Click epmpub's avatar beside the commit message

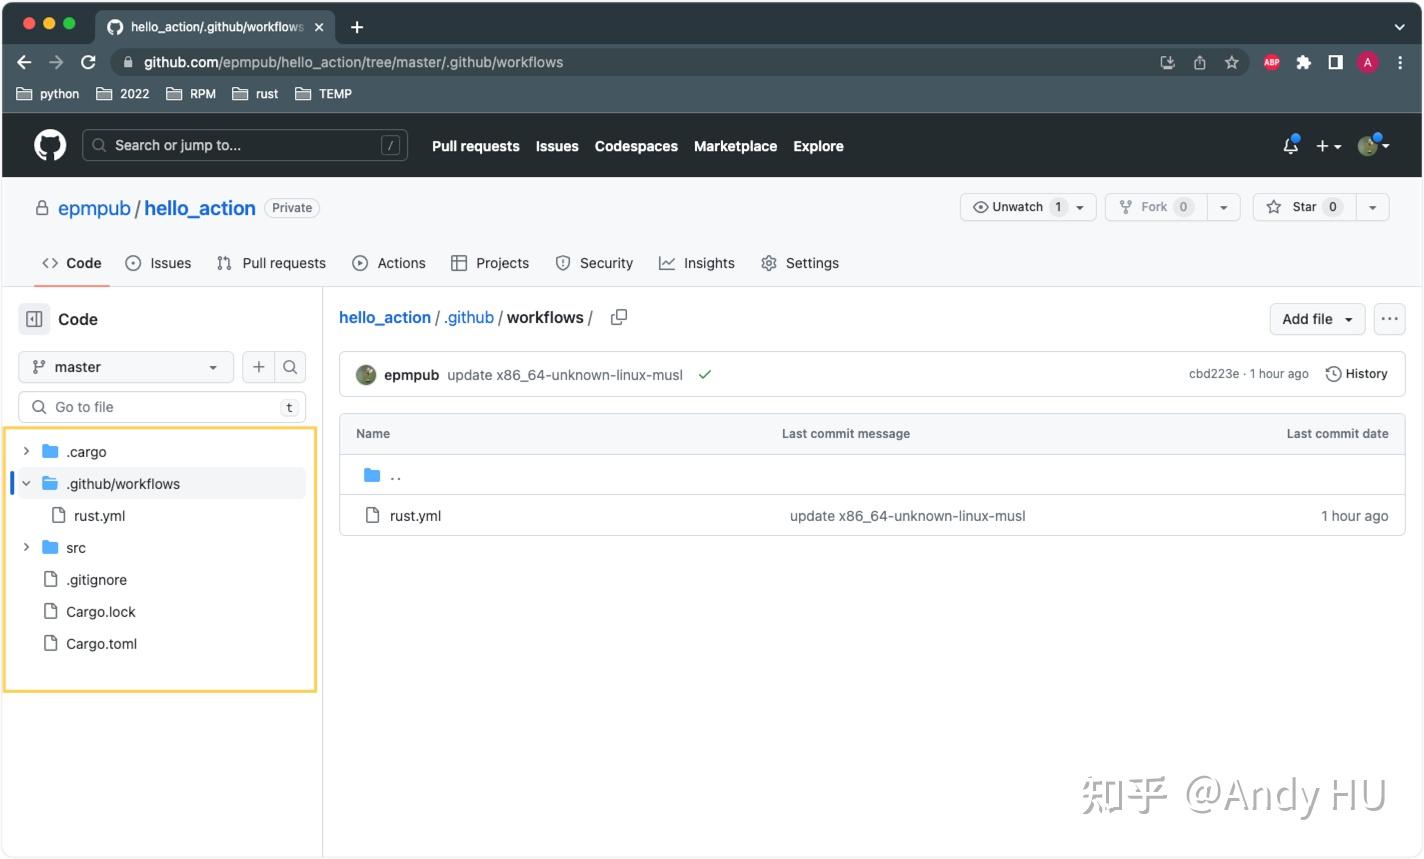coord(365,374)
